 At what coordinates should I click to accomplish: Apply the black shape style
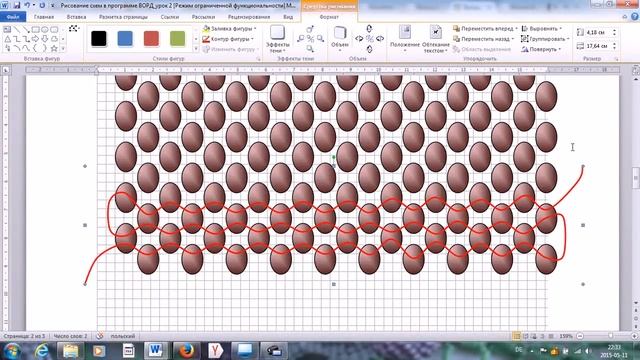coord(99,39)
